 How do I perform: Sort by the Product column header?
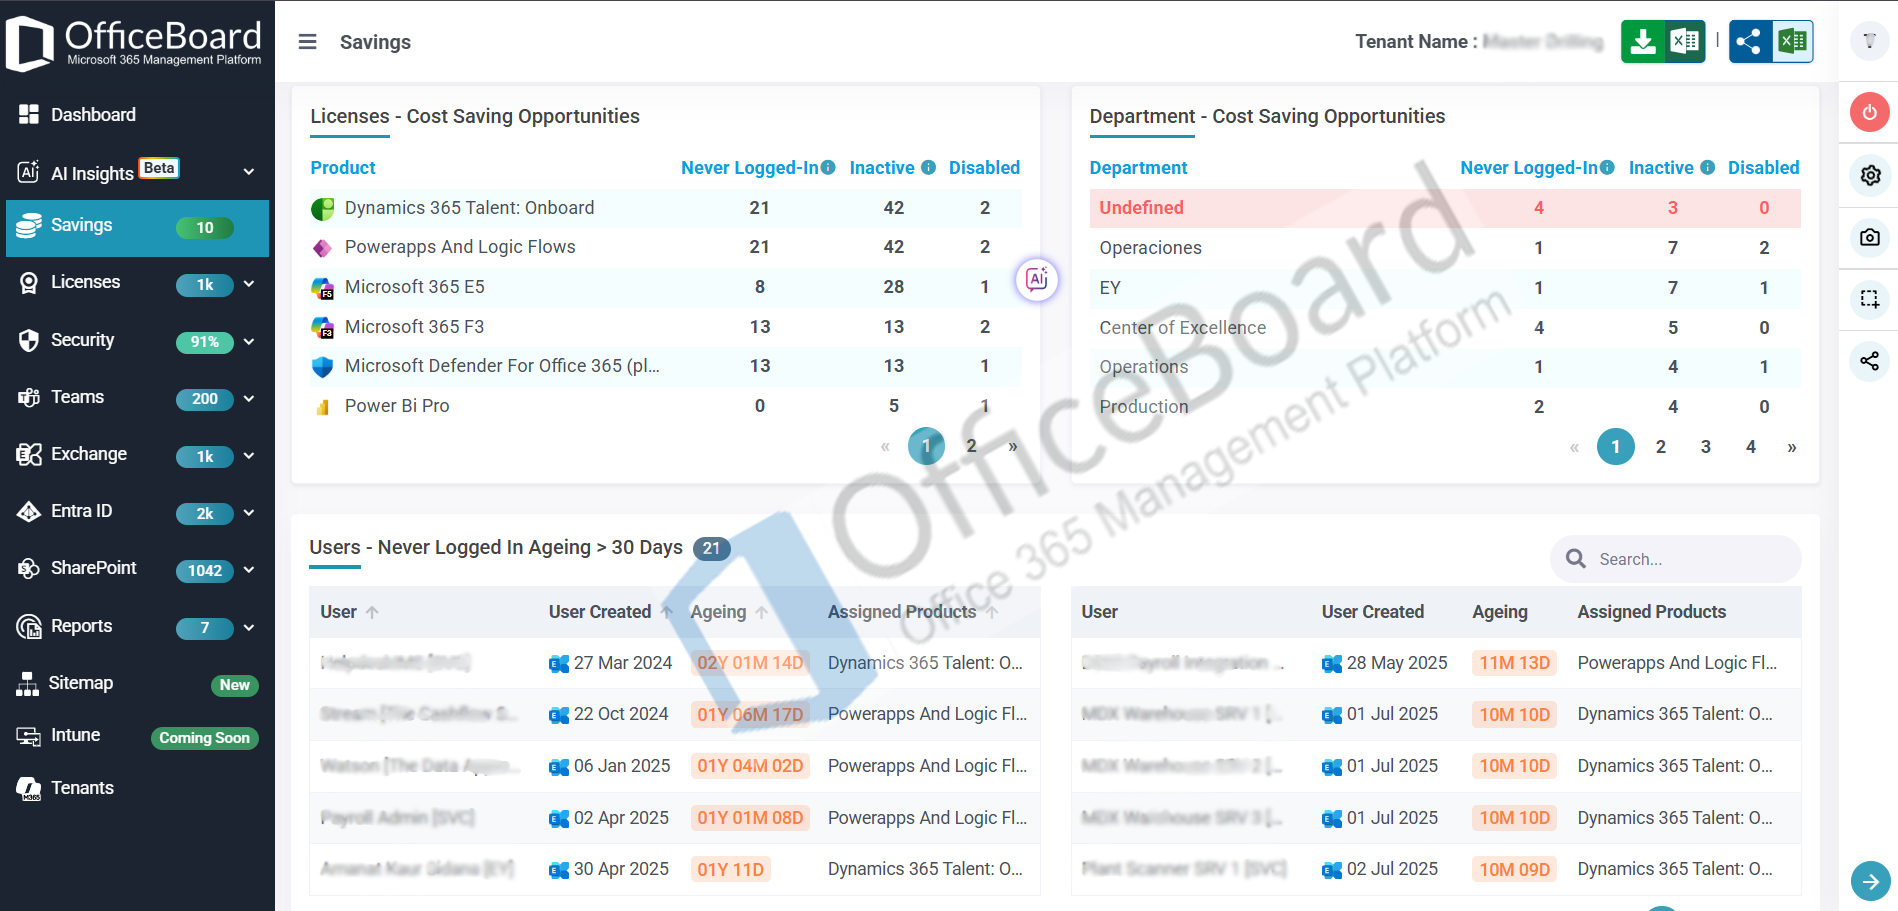point(343,168)
